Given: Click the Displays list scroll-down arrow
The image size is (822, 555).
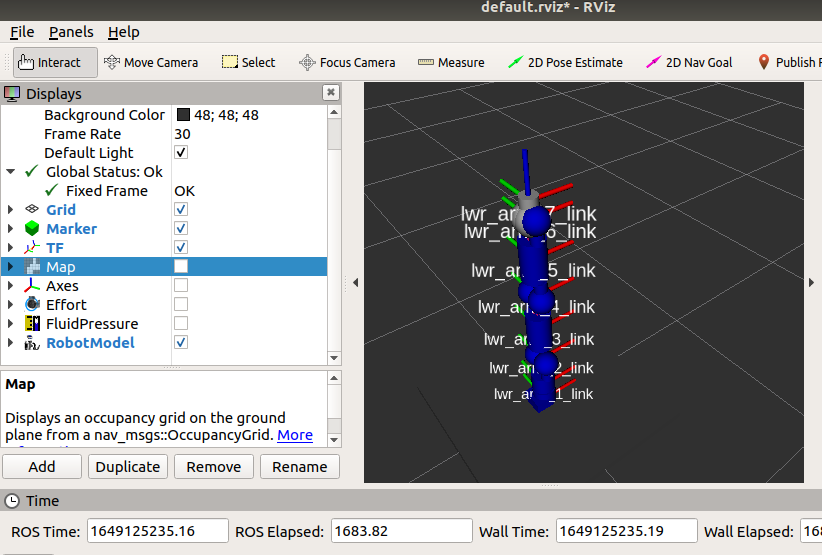Looking at the screenshot, I should point(334,358).
